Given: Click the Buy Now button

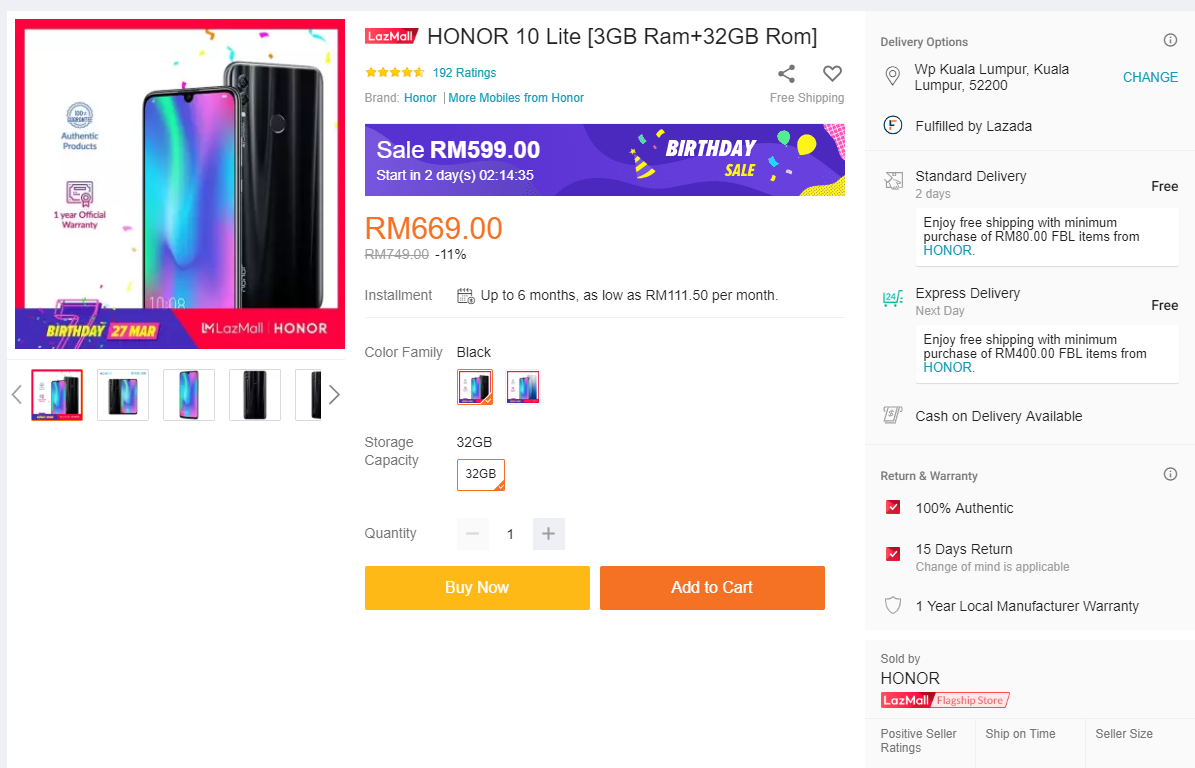Looking at the screenshot, I should tap(477, 588).
